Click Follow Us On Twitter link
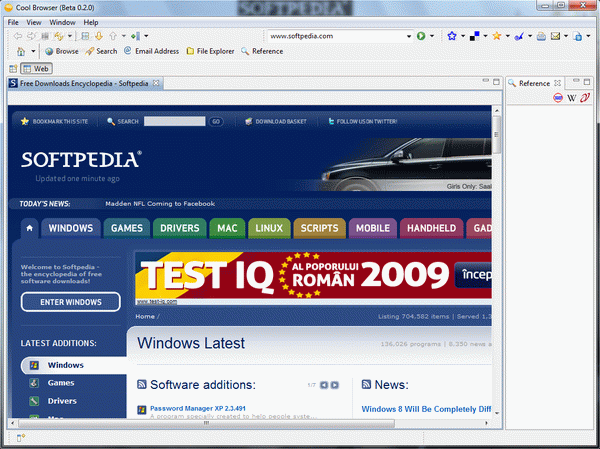 [x=362, y=121]
